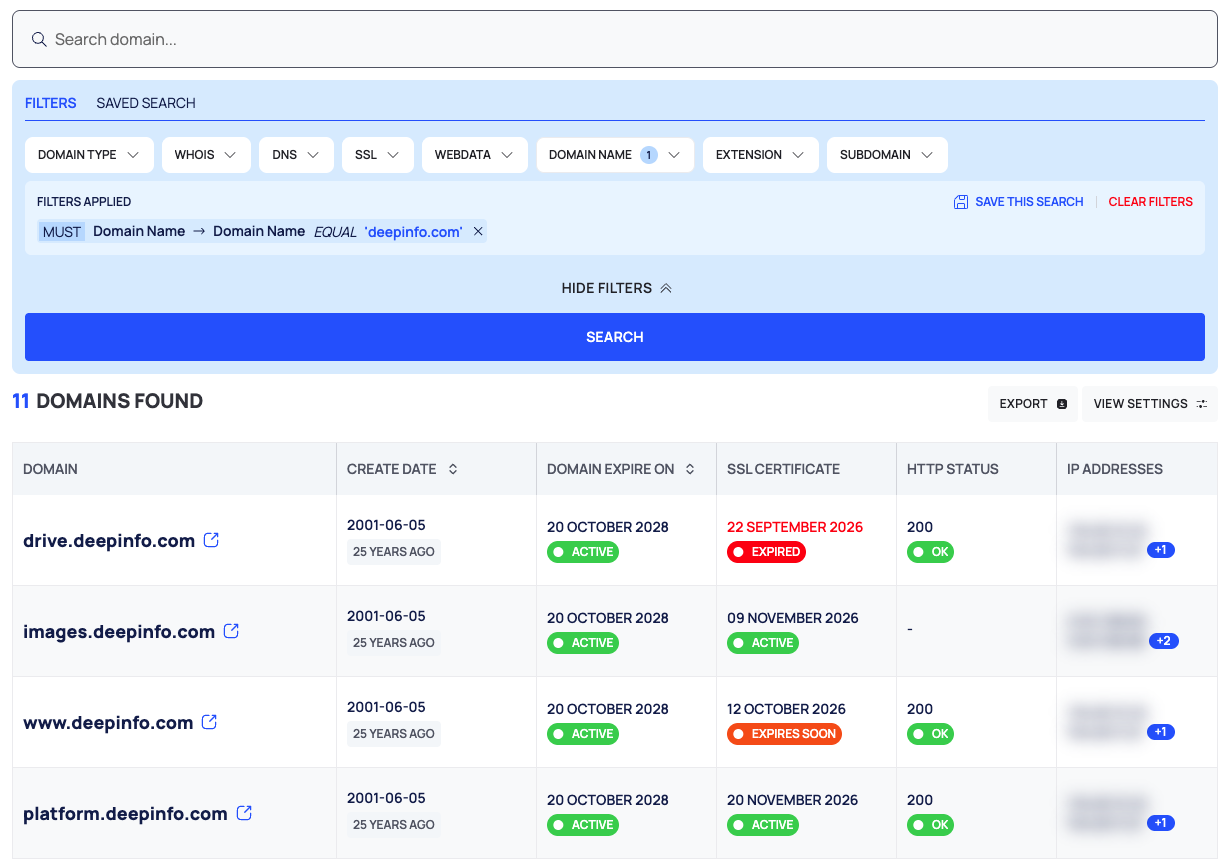Click the download icon in EXPORT
Image resolution: width=1230 pixels, height=859 pixels.
pyautogui.click(x=1062, y=404)
